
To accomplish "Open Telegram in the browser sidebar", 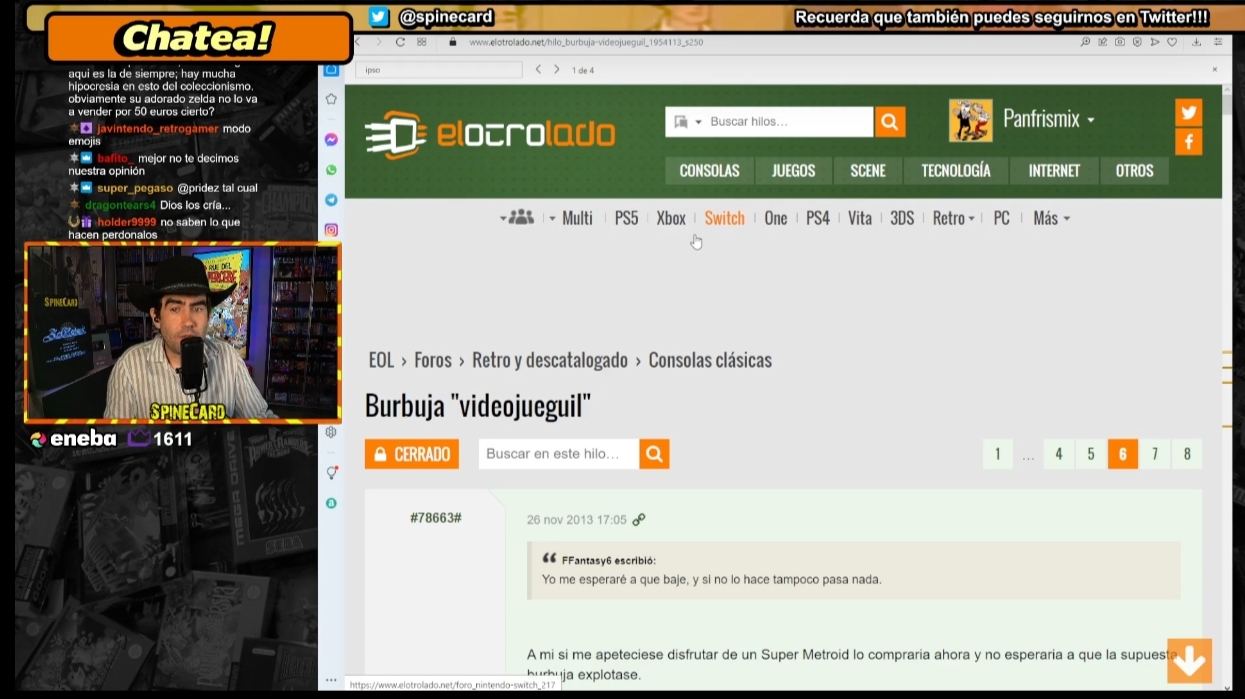I will click(331, 200).
